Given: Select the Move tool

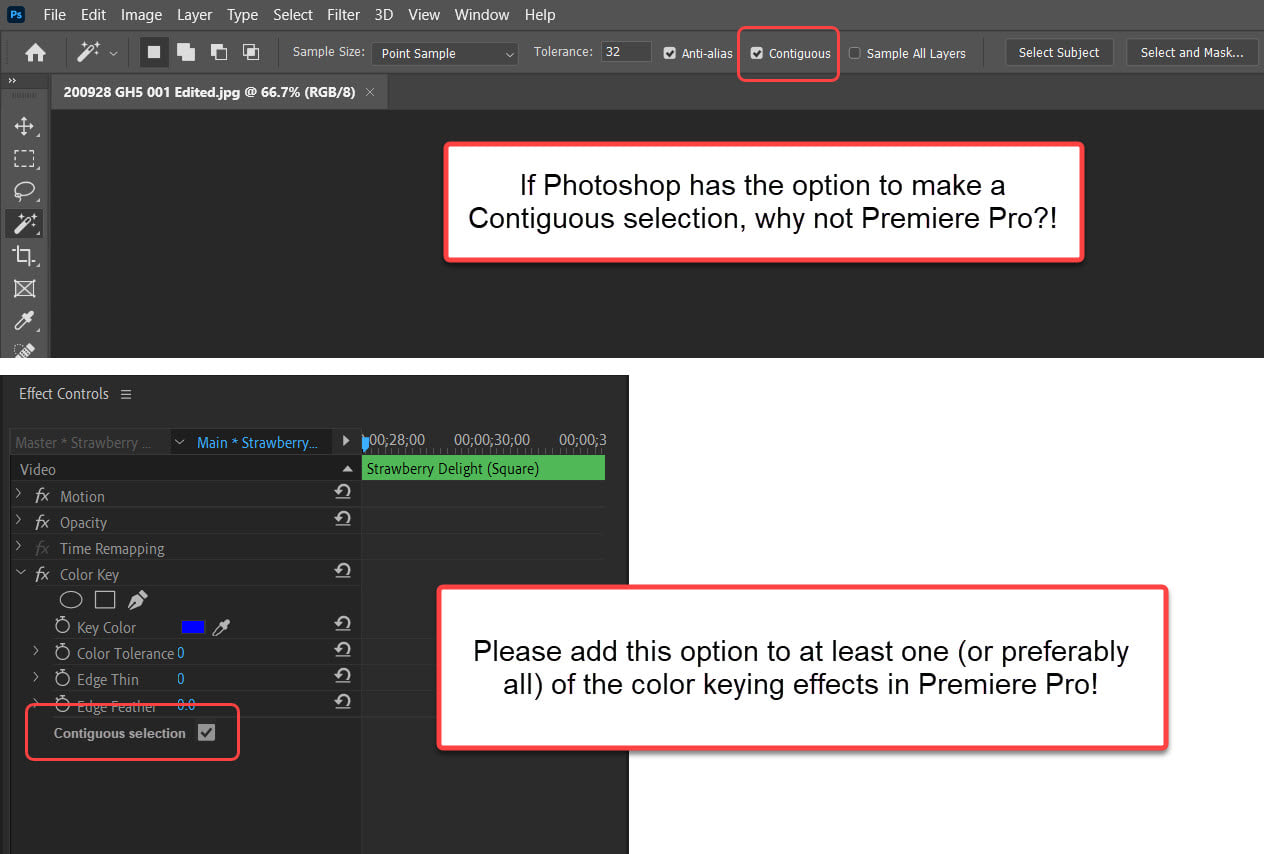Looking at the screenshot, I should click(x=25, y=126).
